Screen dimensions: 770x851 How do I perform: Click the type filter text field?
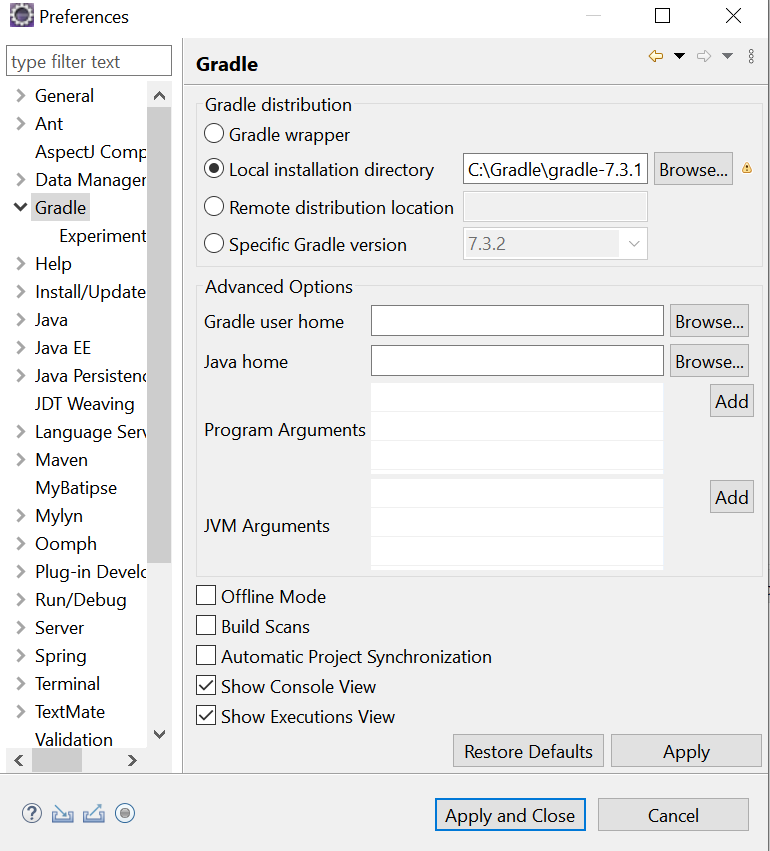89,61
